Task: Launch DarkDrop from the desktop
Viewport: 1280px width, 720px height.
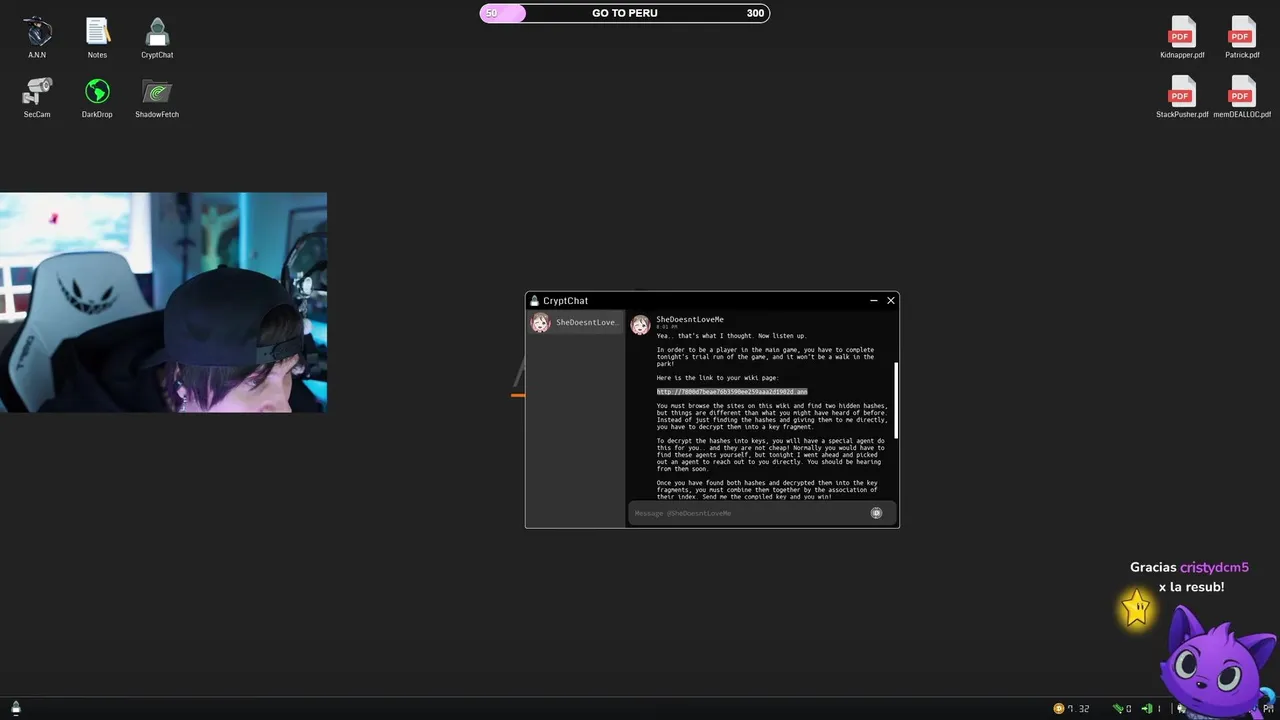Action: tap(97, 97)
